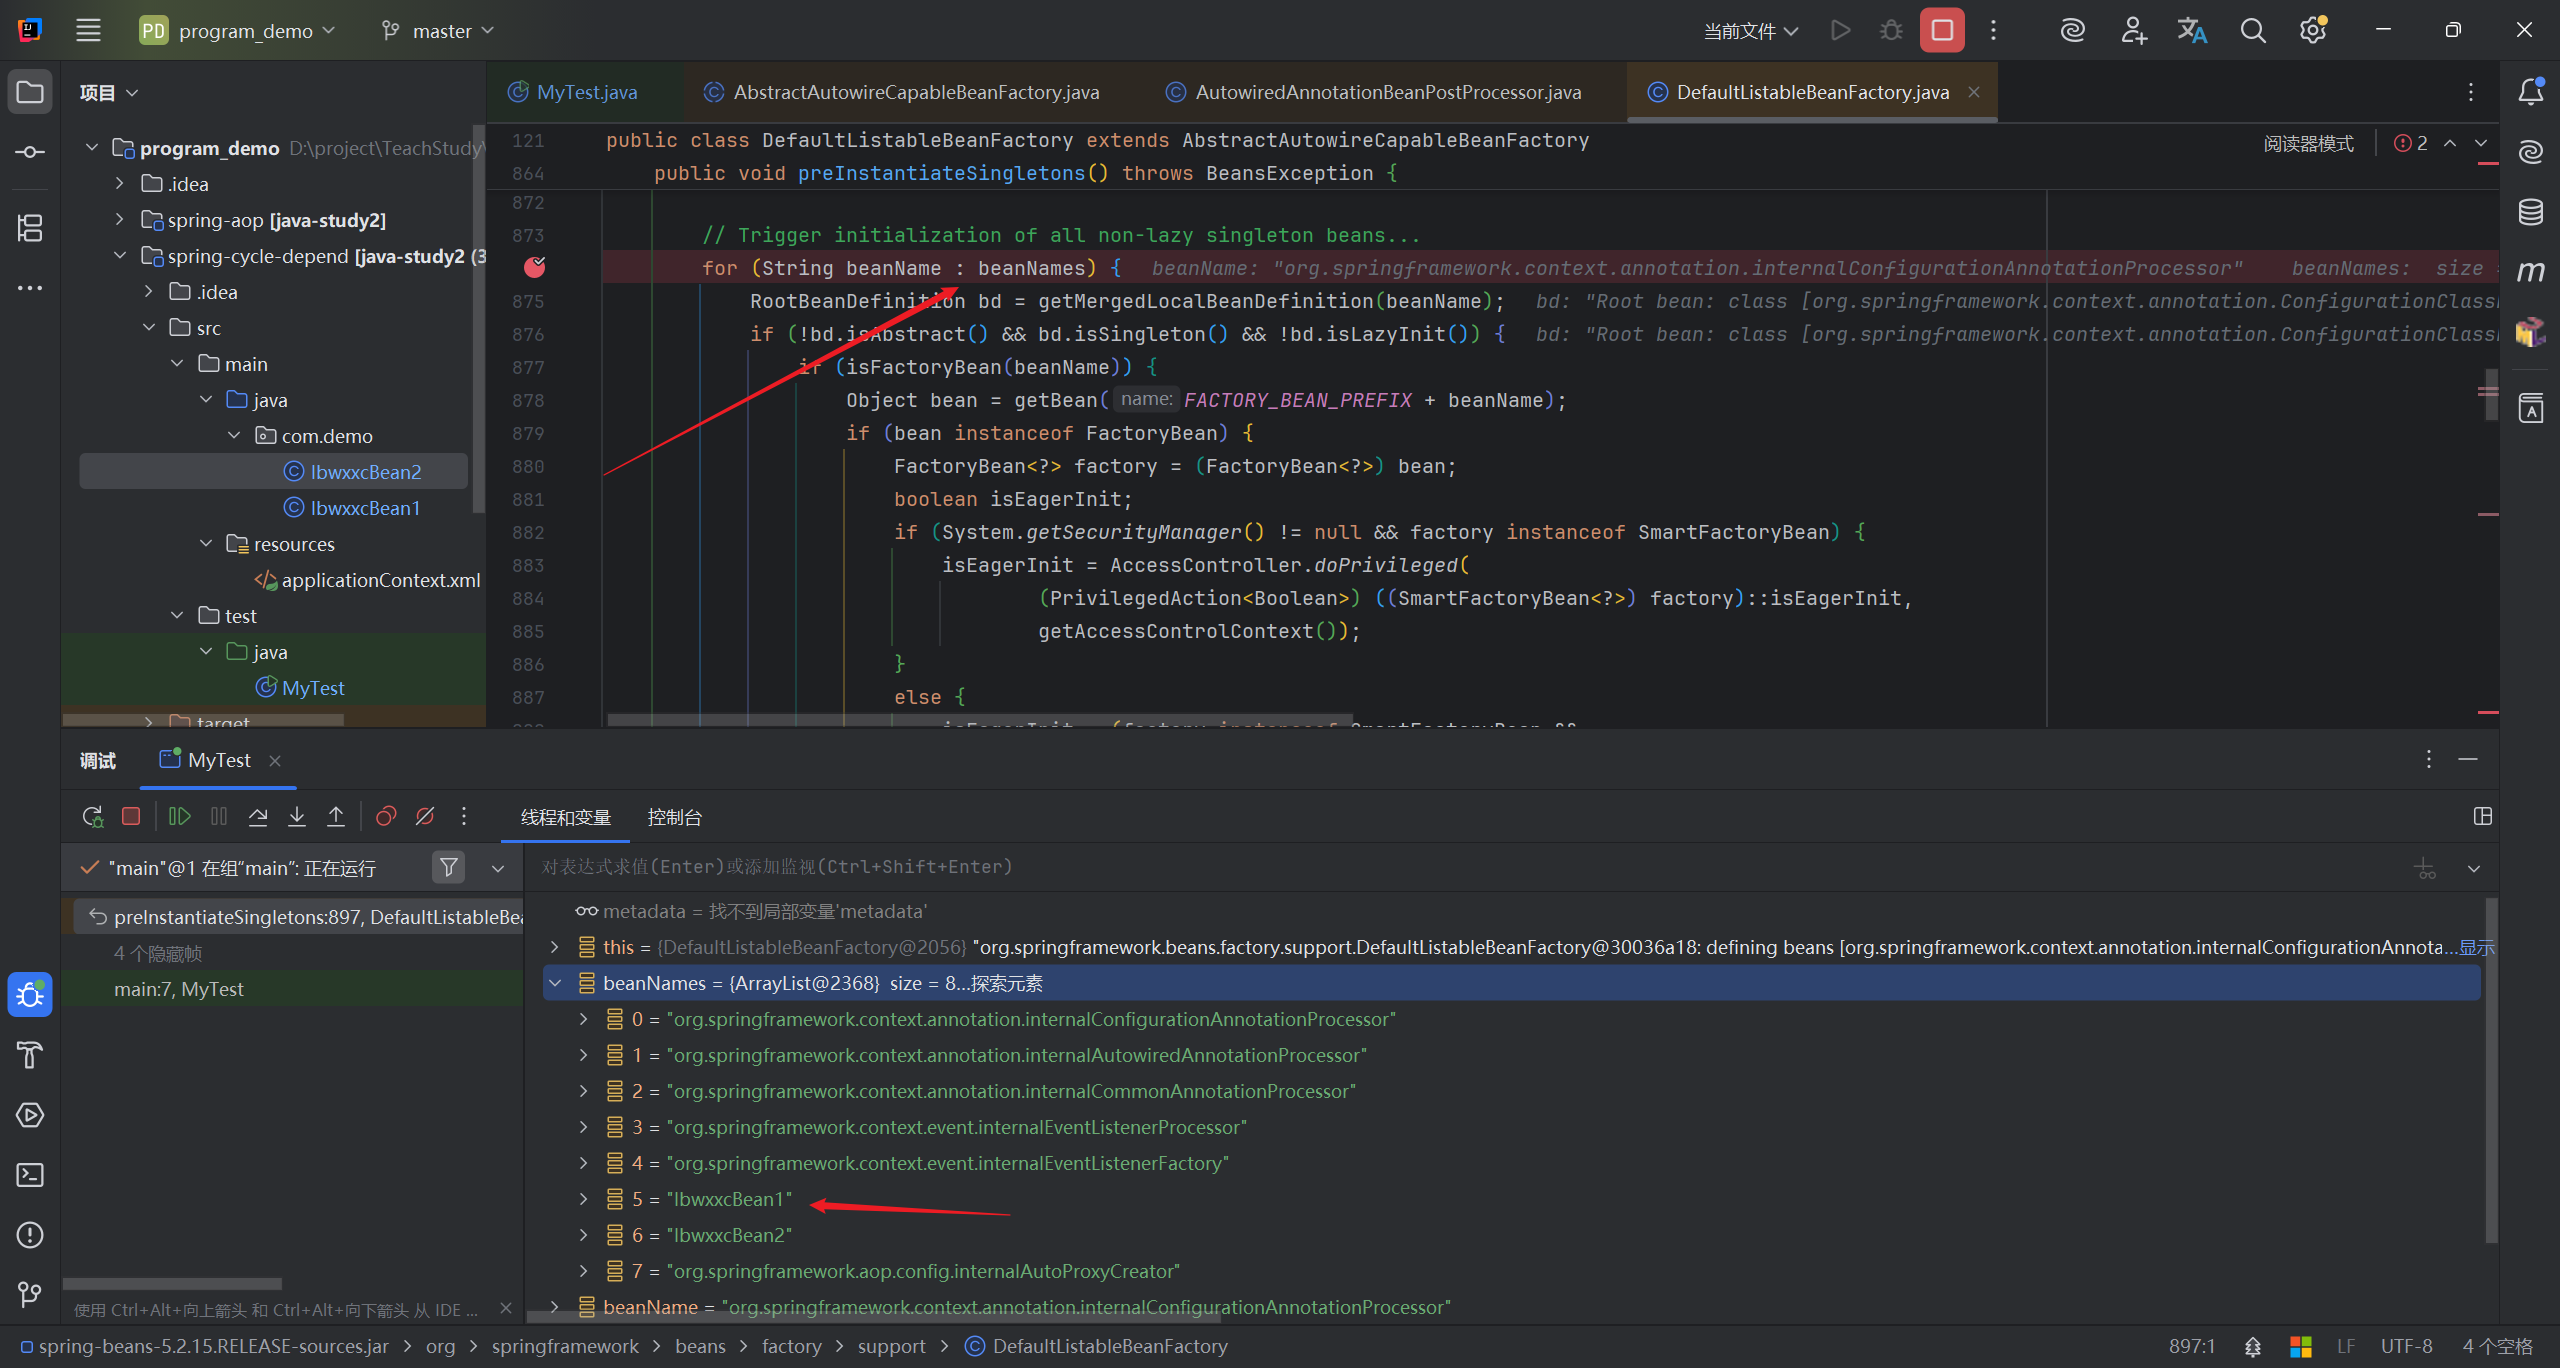Screen dimensions: 2560x1368
Task: Open the Maven tool window icon
Action: tap(2530, 271)
